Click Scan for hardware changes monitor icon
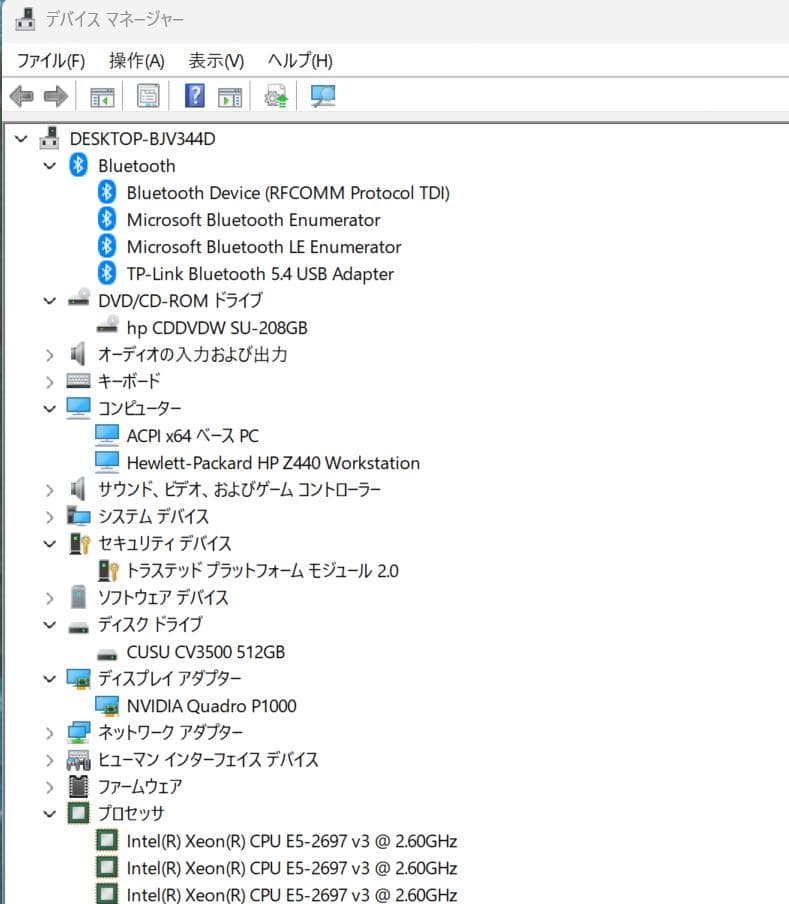Screen dimensions: 789x904 click(323, 96)
